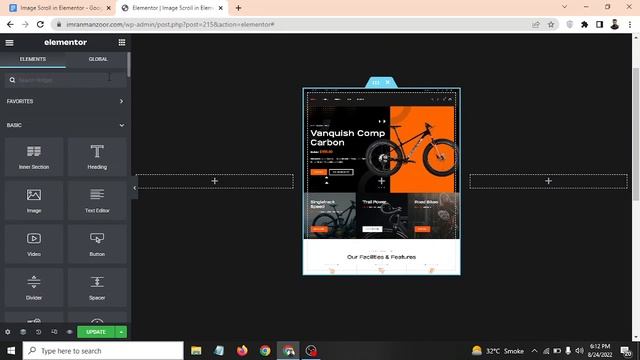640x360 pixels.
Task: Open Chrome side panel icon
Action: click(x=599, y=24)
